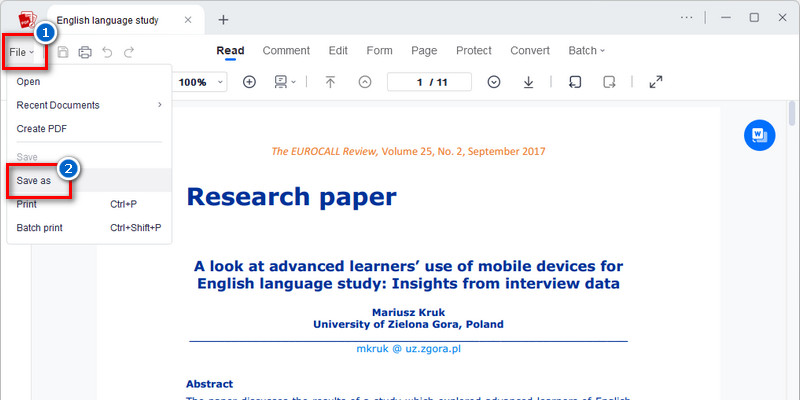This screenshot has height=400, width=800.
Task: Open the page display mode dropdown
Action: [285, 82]
